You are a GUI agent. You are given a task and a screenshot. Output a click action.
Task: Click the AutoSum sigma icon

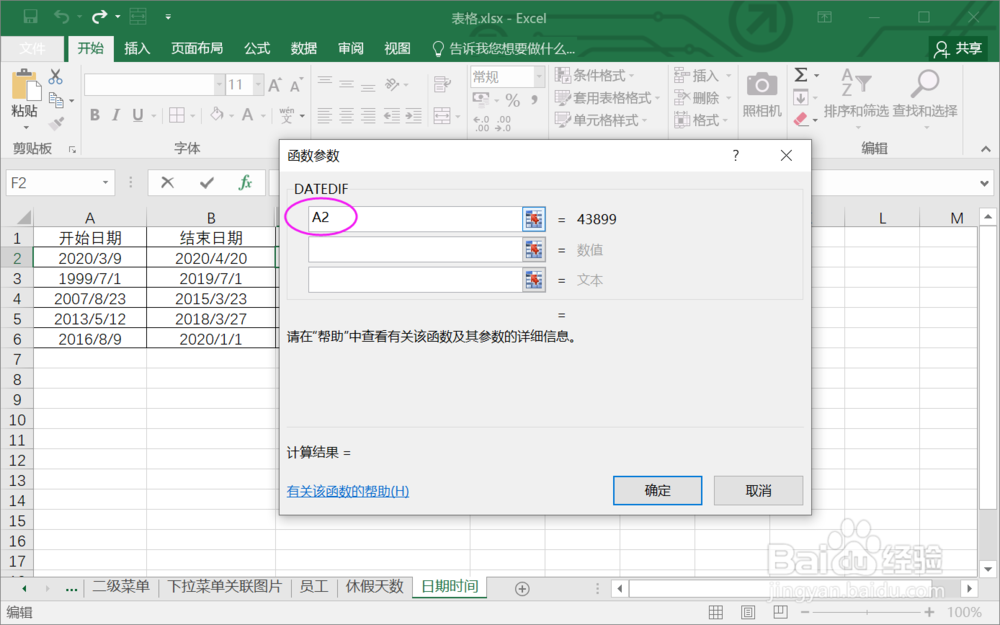(801, 75)
